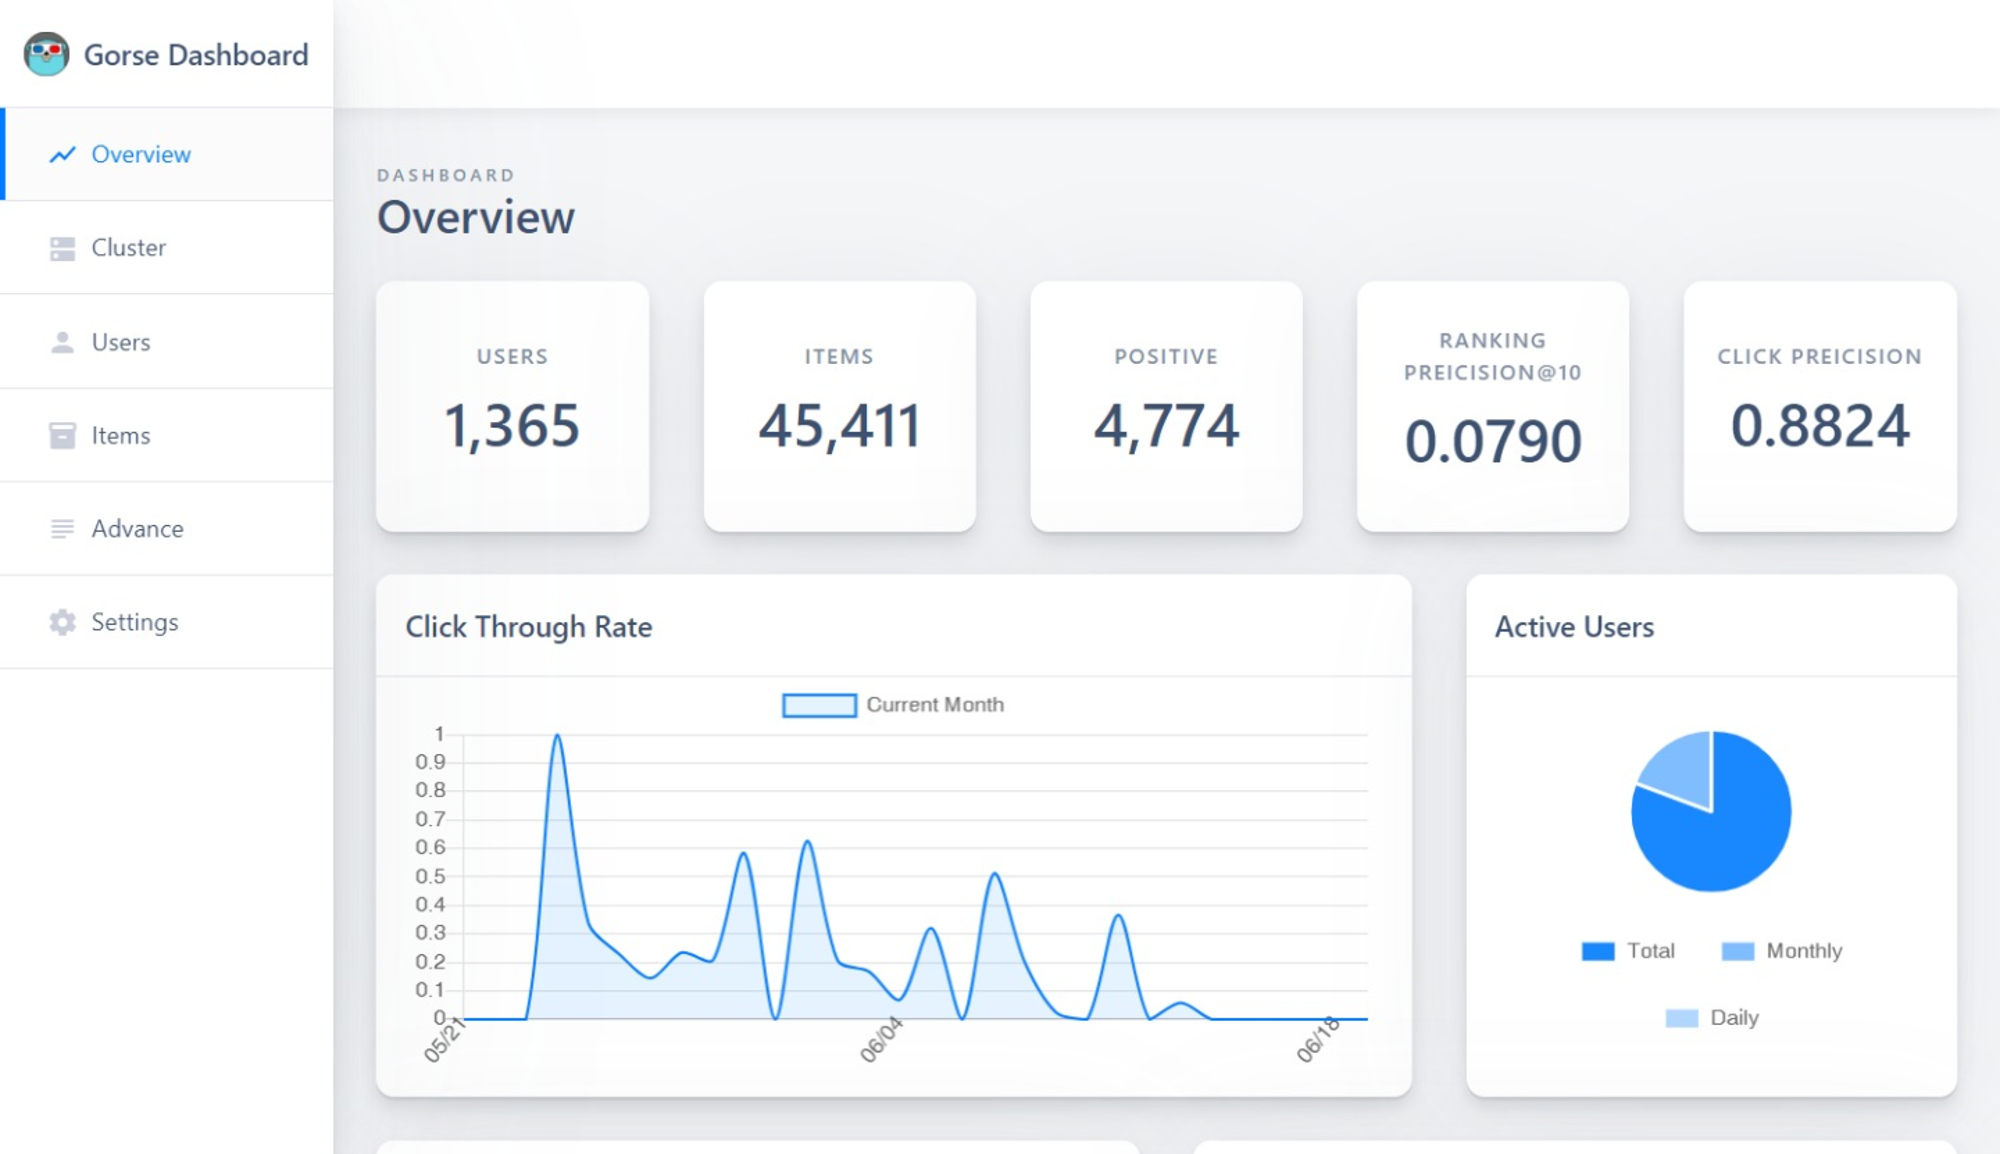This screenshot has height=1154, width=2000.
Task: Toggle the Current Month legend entry
Action: (x=893, y=705)
